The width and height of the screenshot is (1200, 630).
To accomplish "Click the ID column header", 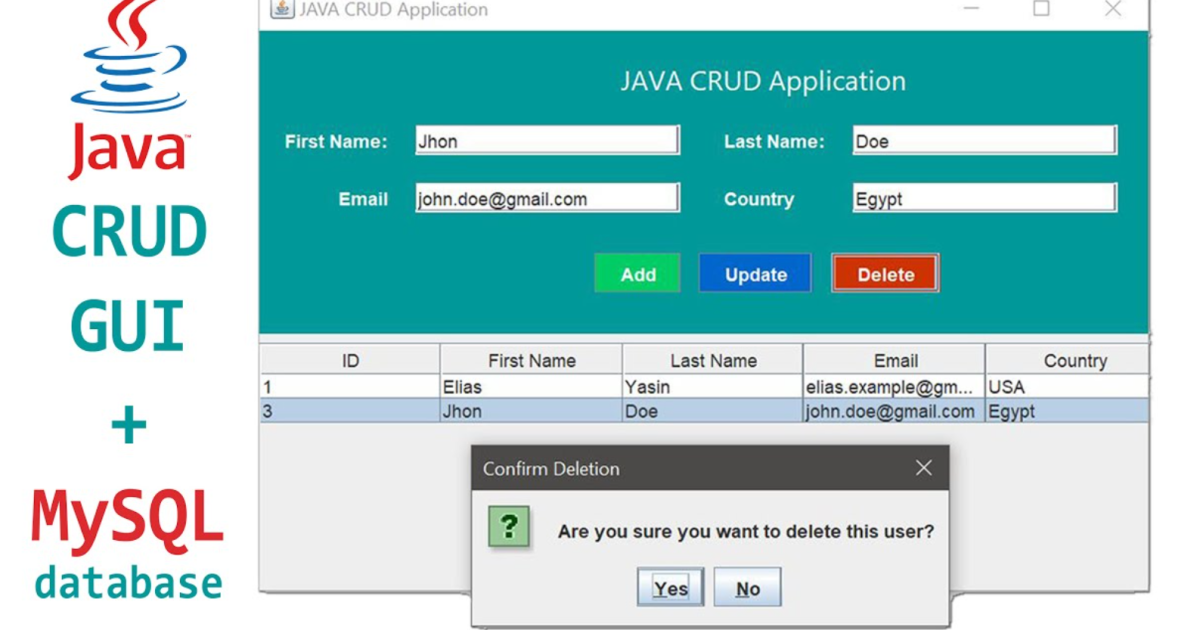I will click(x=349, y=360).
